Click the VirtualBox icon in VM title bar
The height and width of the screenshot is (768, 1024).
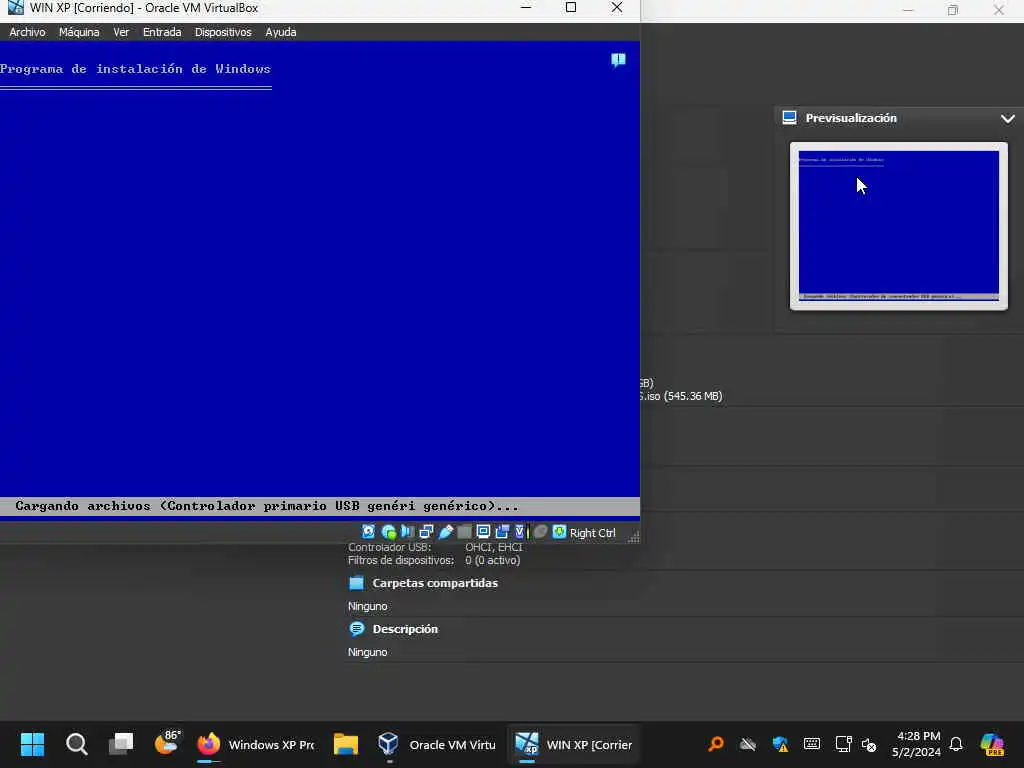pyautogui.click(x=16, y=8)
